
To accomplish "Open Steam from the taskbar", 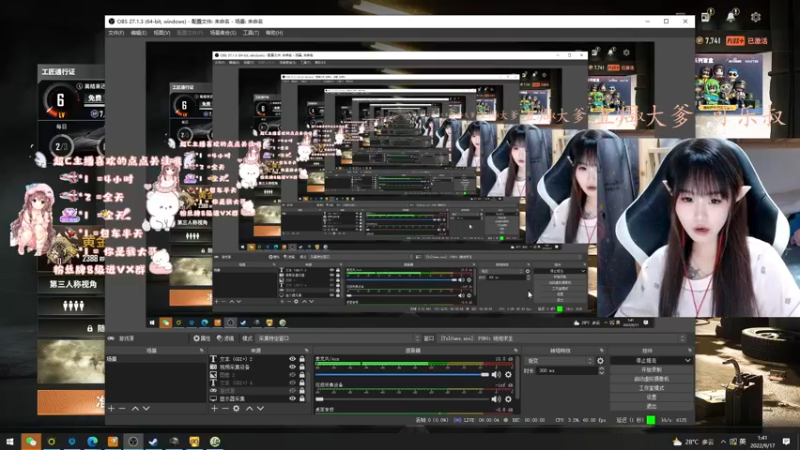I will coord(153,441).
